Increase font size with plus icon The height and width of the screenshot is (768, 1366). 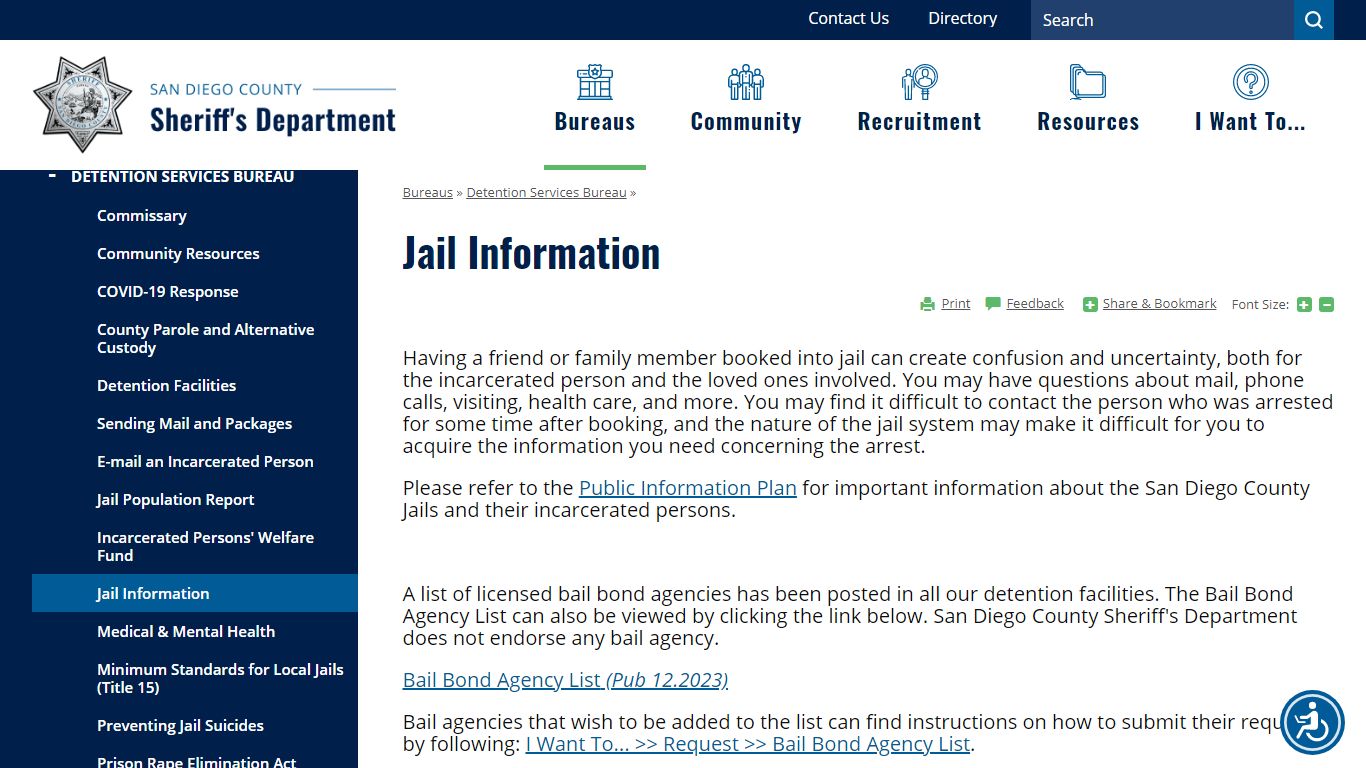(1304, 304)
